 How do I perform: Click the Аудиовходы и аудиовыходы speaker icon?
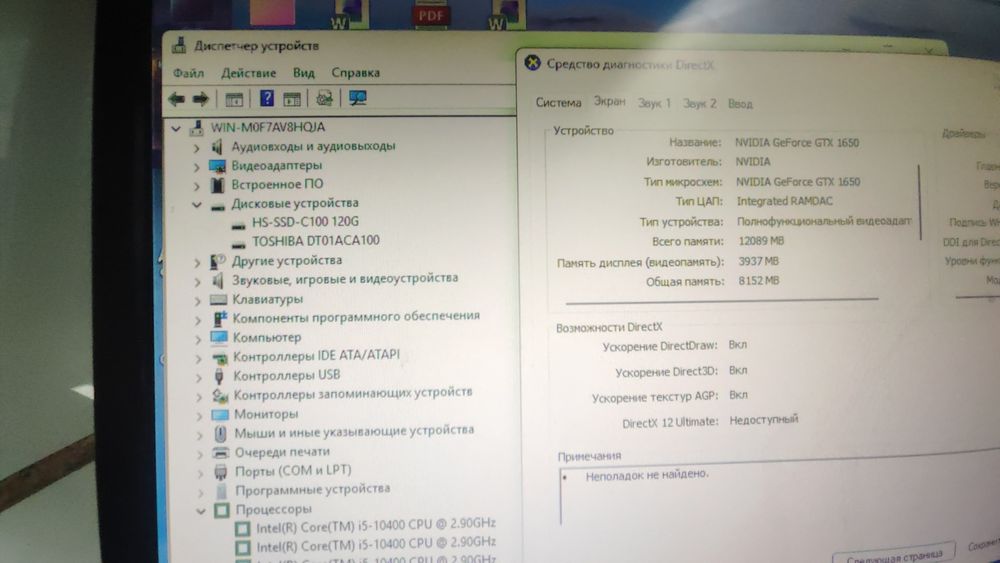(217, 147)
